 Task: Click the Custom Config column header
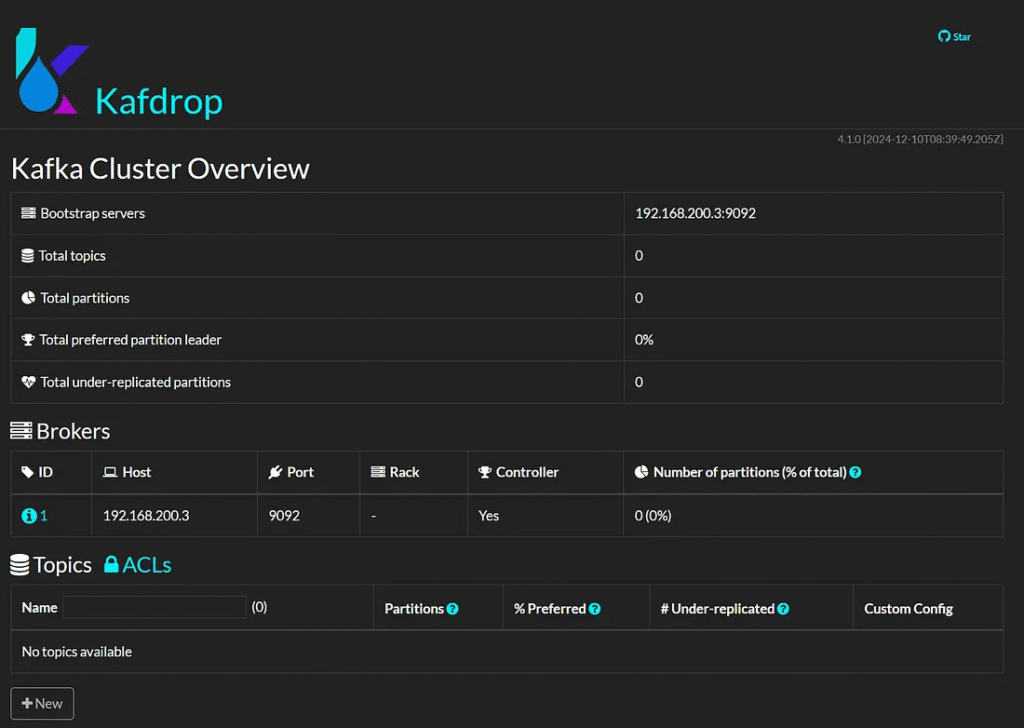tap(908, 609)
